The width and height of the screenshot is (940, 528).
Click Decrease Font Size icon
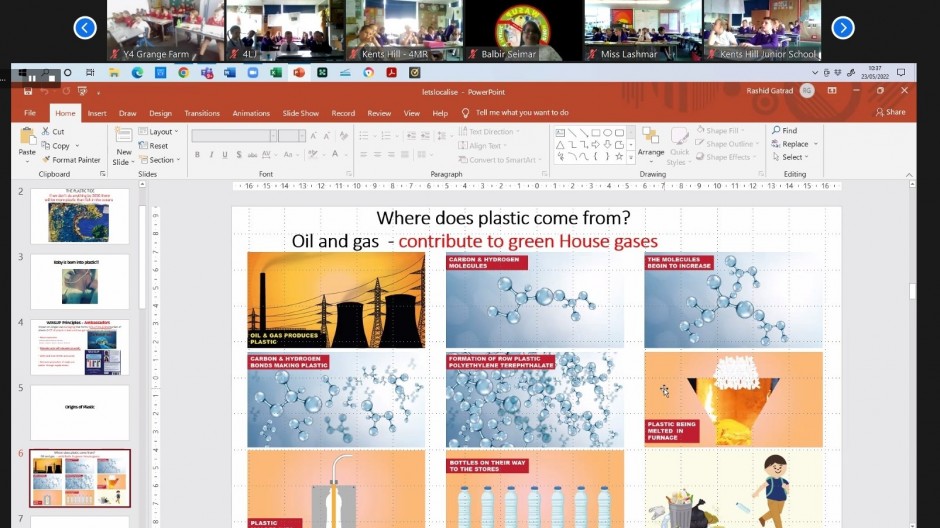[327, 136]
